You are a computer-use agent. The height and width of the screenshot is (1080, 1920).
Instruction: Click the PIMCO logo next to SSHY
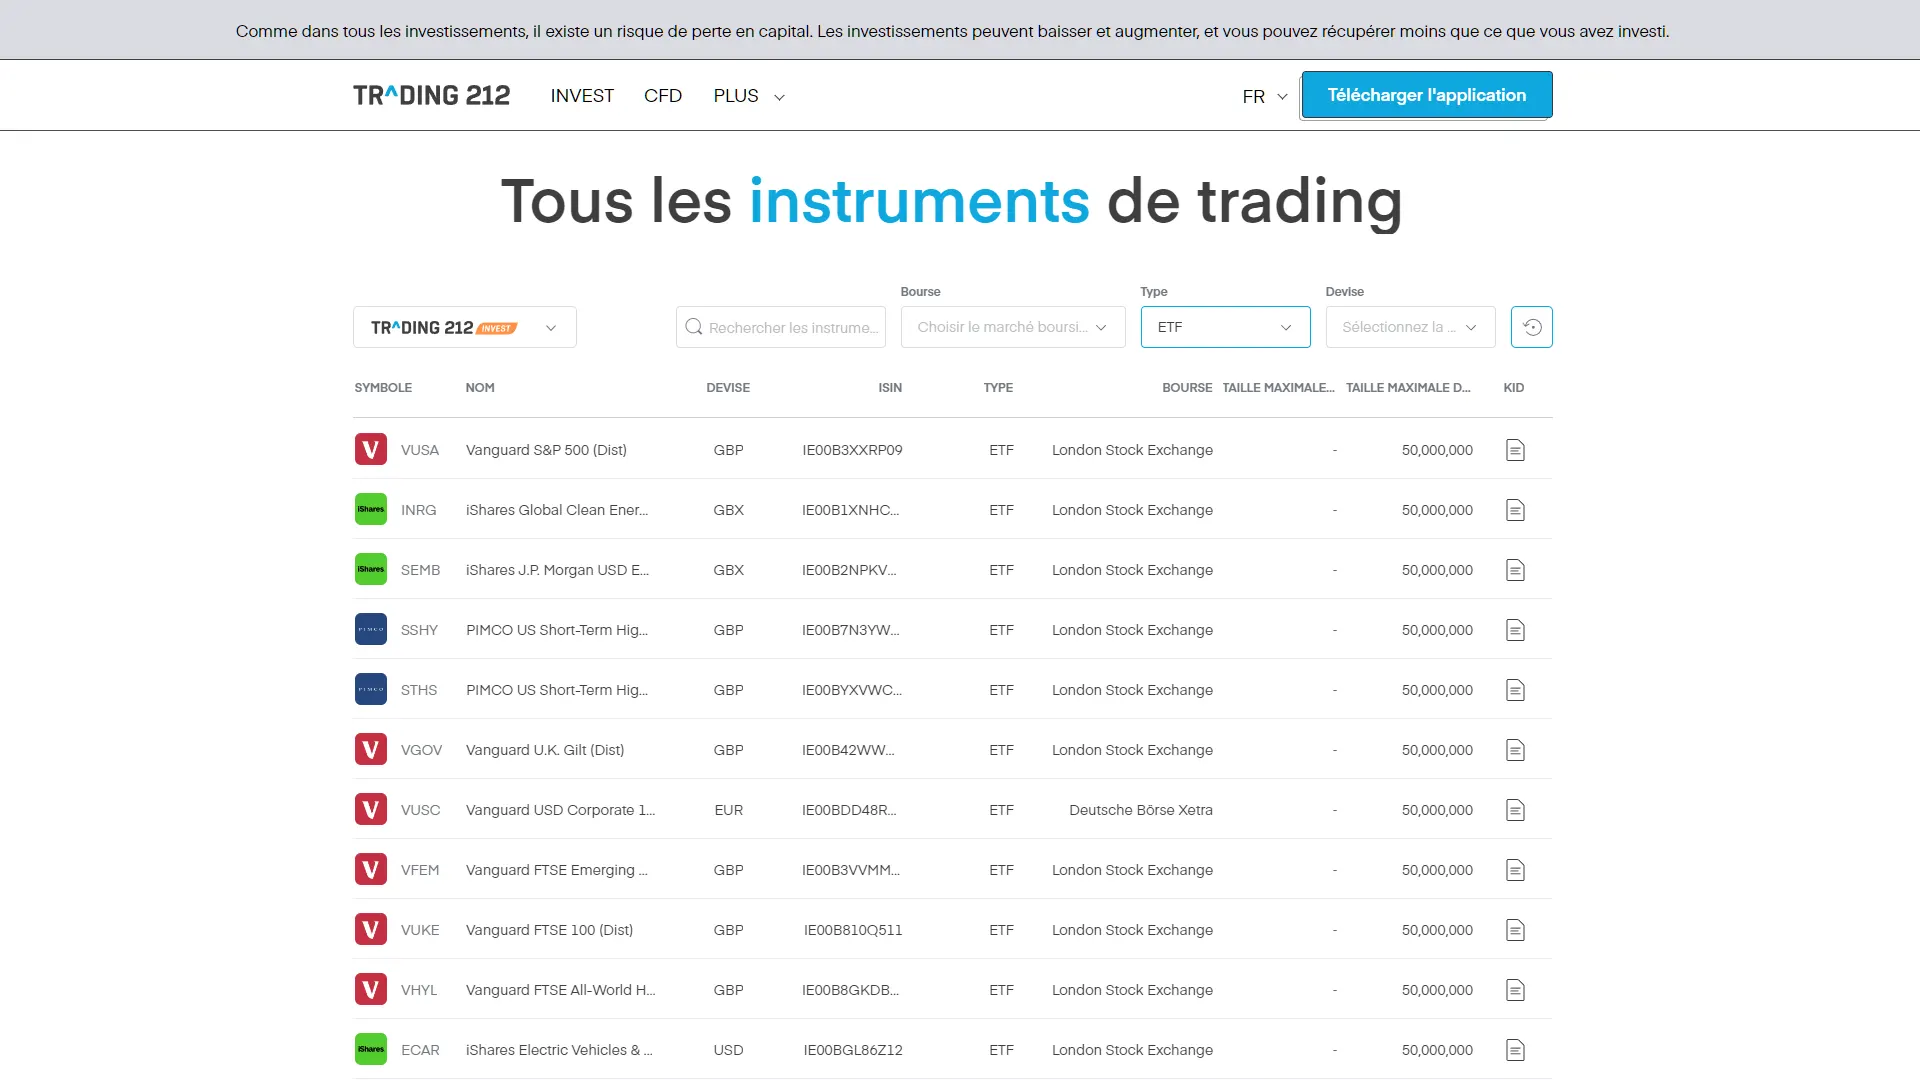371,629
